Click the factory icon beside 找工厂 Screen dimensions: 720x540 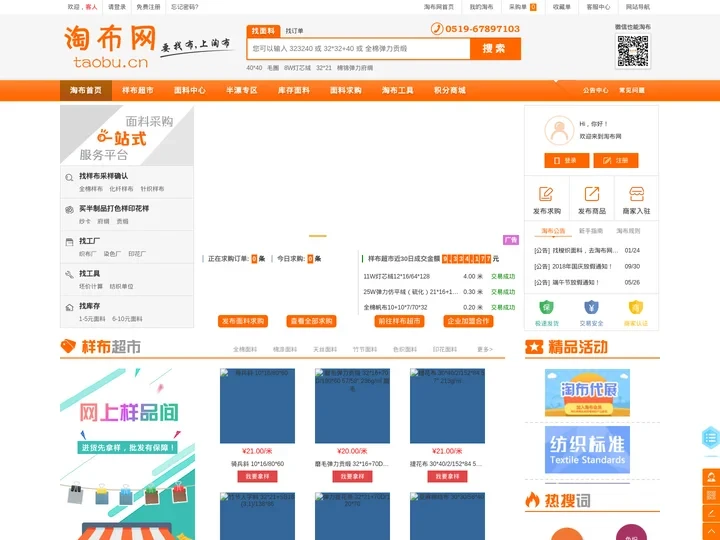[x=69, y=242]
